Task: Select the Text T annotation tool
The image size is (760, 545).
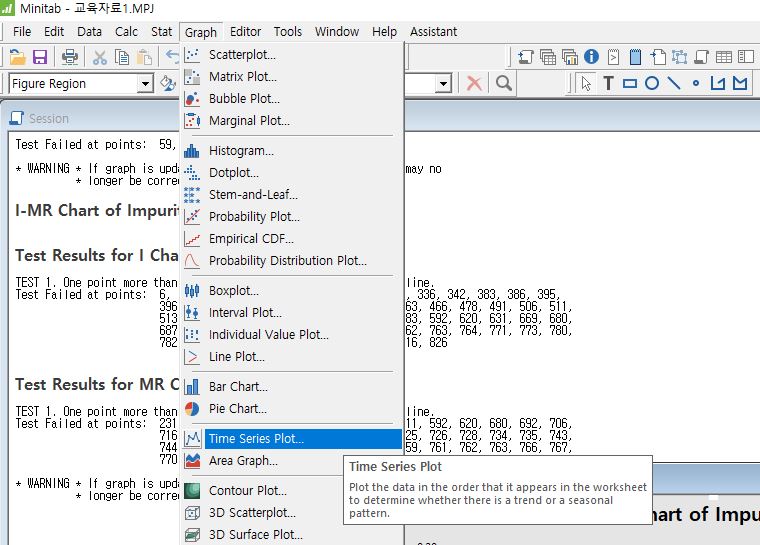Action: click(608, 83)
